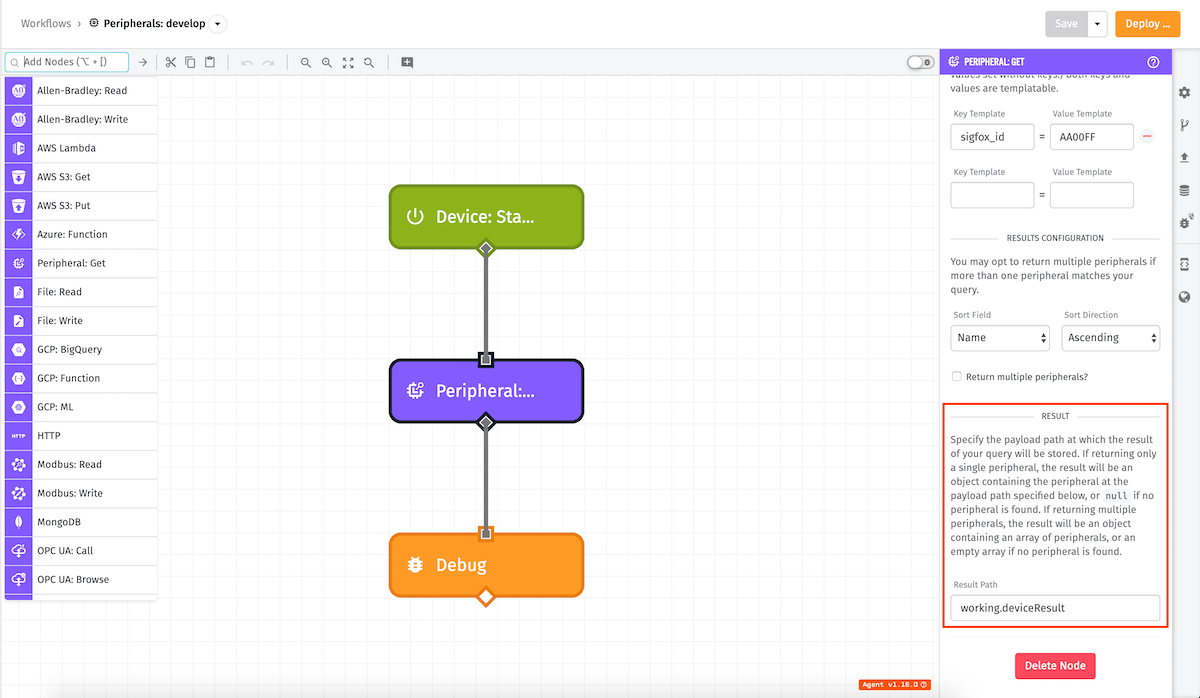
Task: Open the Sort Field Name dropdown
Action: [x=1000, y=338]
